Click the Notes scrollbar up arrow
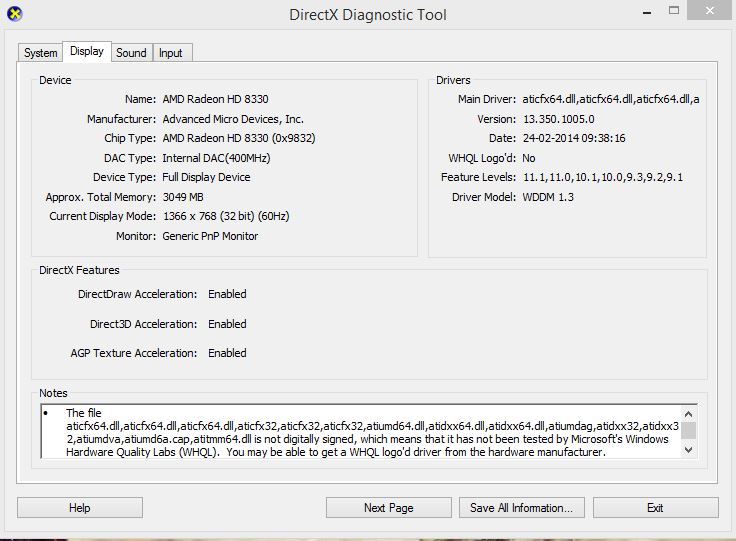Viewport: 736px width, 541px height. 688,414
